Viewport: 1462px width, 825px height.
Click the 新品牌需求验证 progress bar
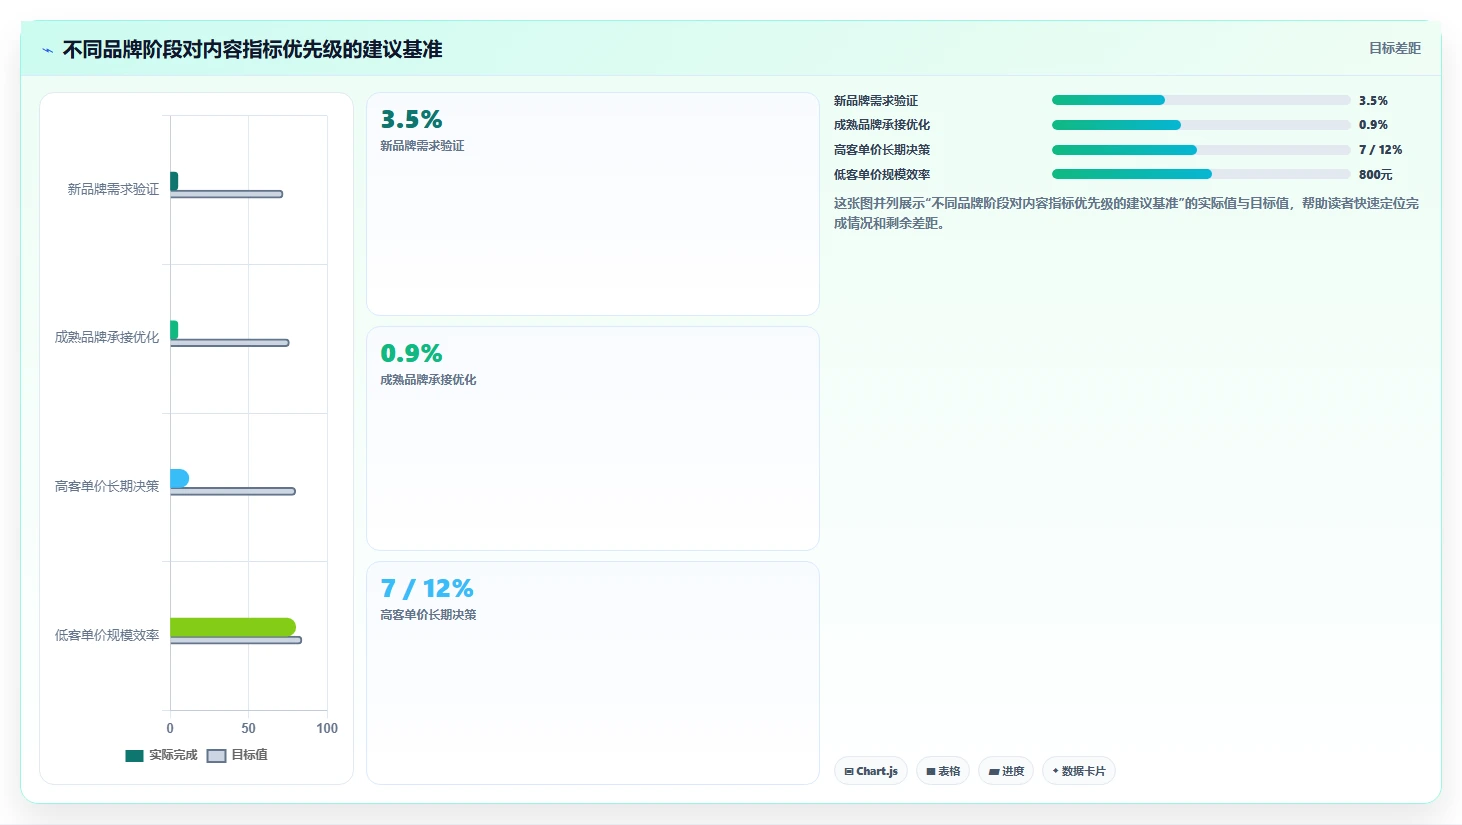(1201, 100)
